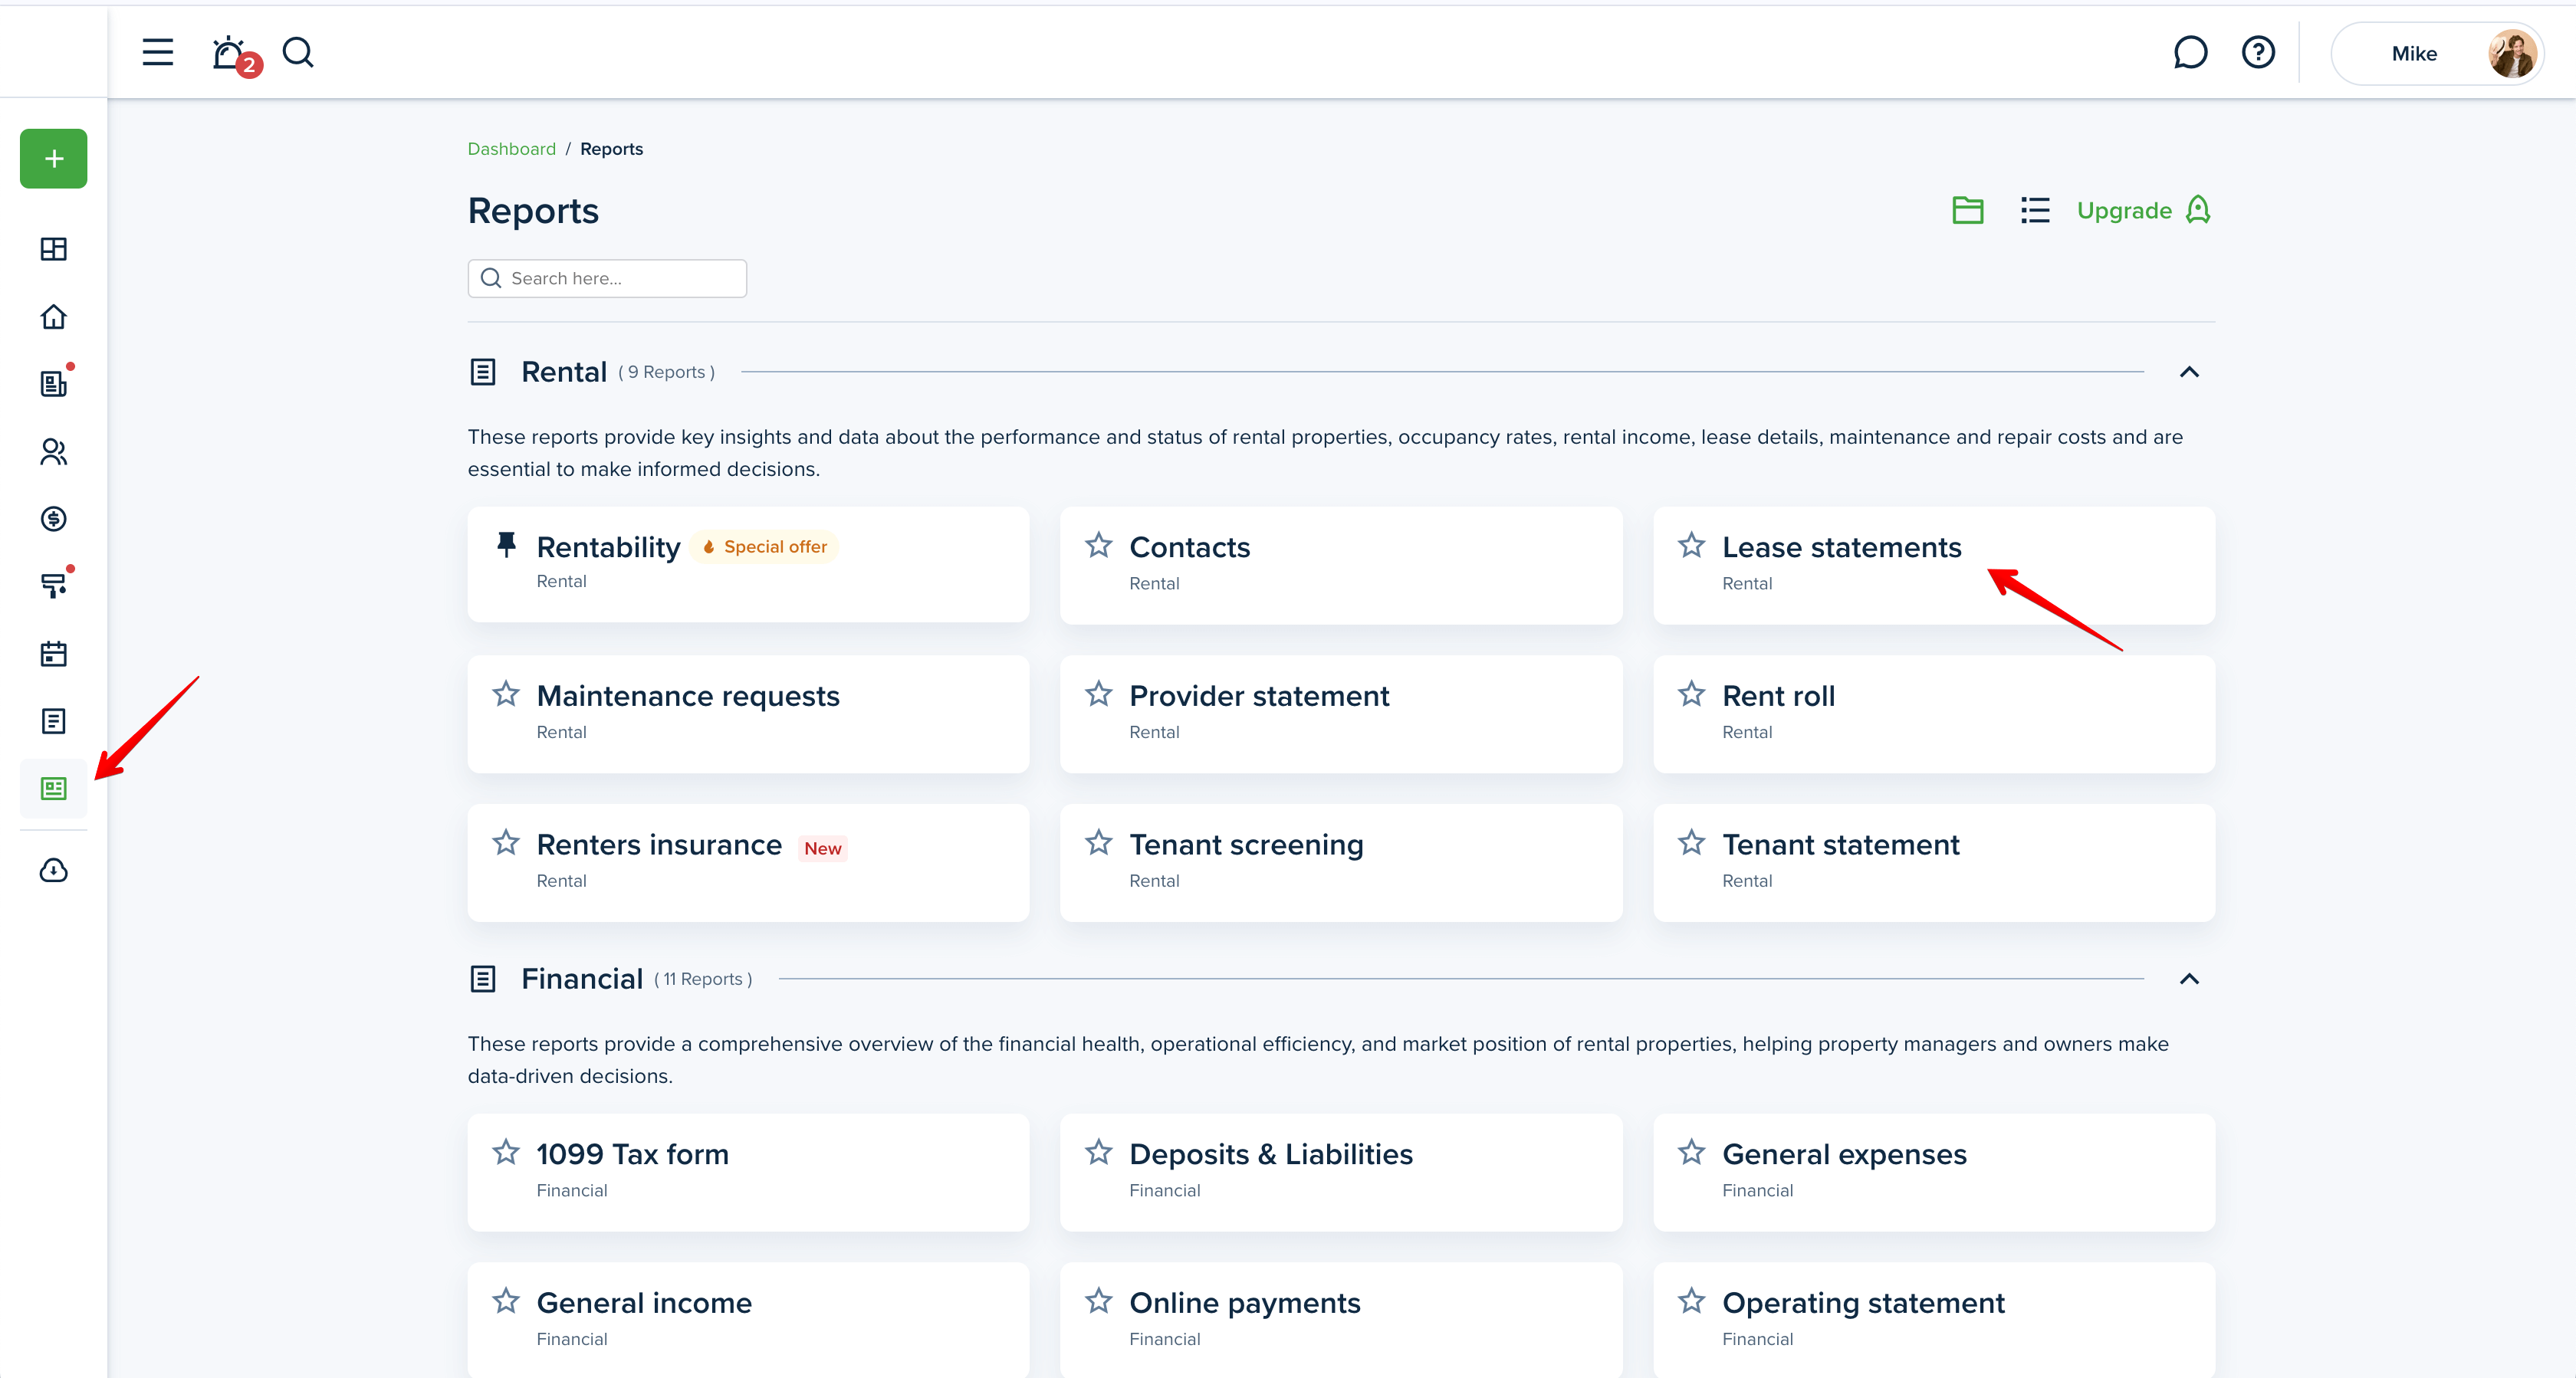This screenshot has height=1378, width=2576.
Task: Collapse the Financial section chevron
Action: click(2189, 979)
